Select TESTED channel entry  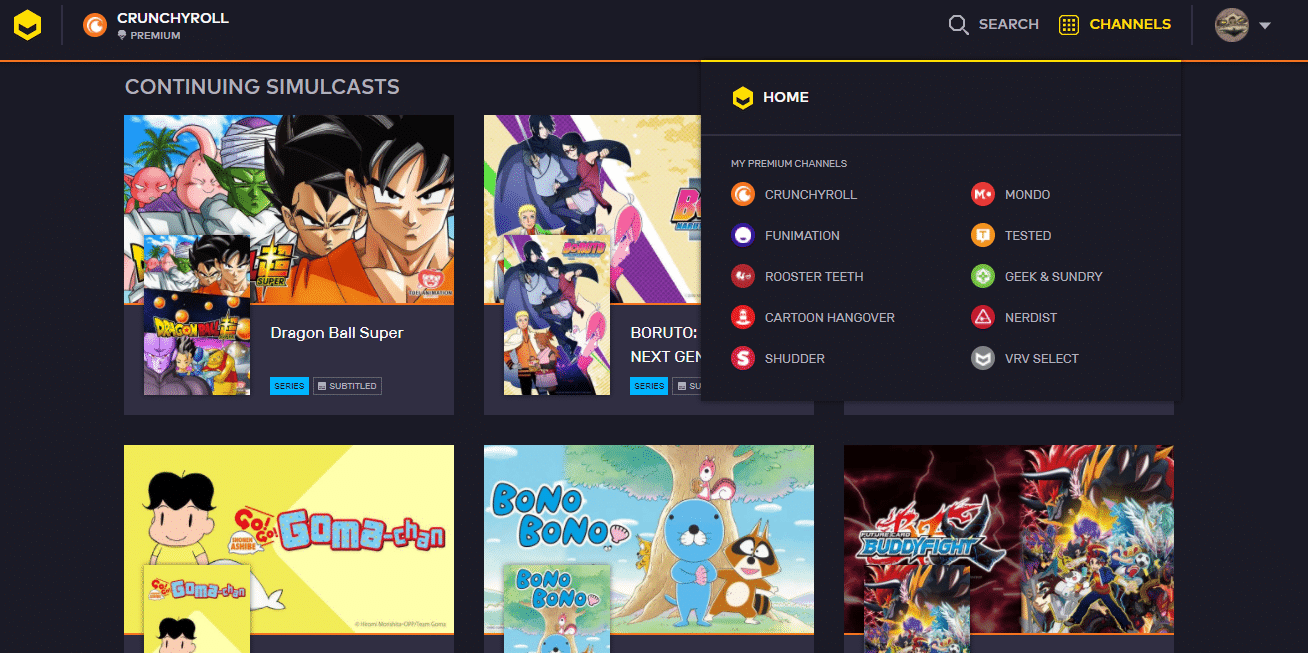click(x=1028, y=235)
